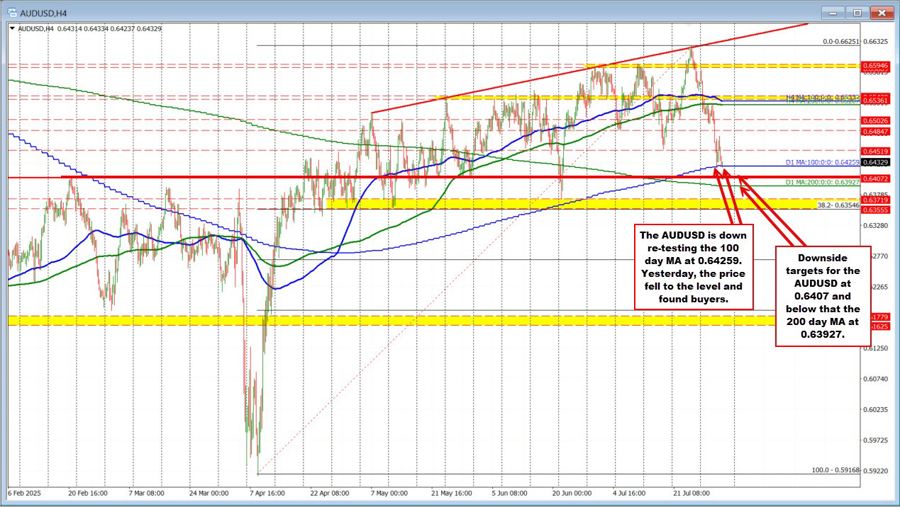The width and height of the screenshot is (900, 507).
Task: Click the D1 MA:200 label 0.63927
Action: click(x=823, y=182)
